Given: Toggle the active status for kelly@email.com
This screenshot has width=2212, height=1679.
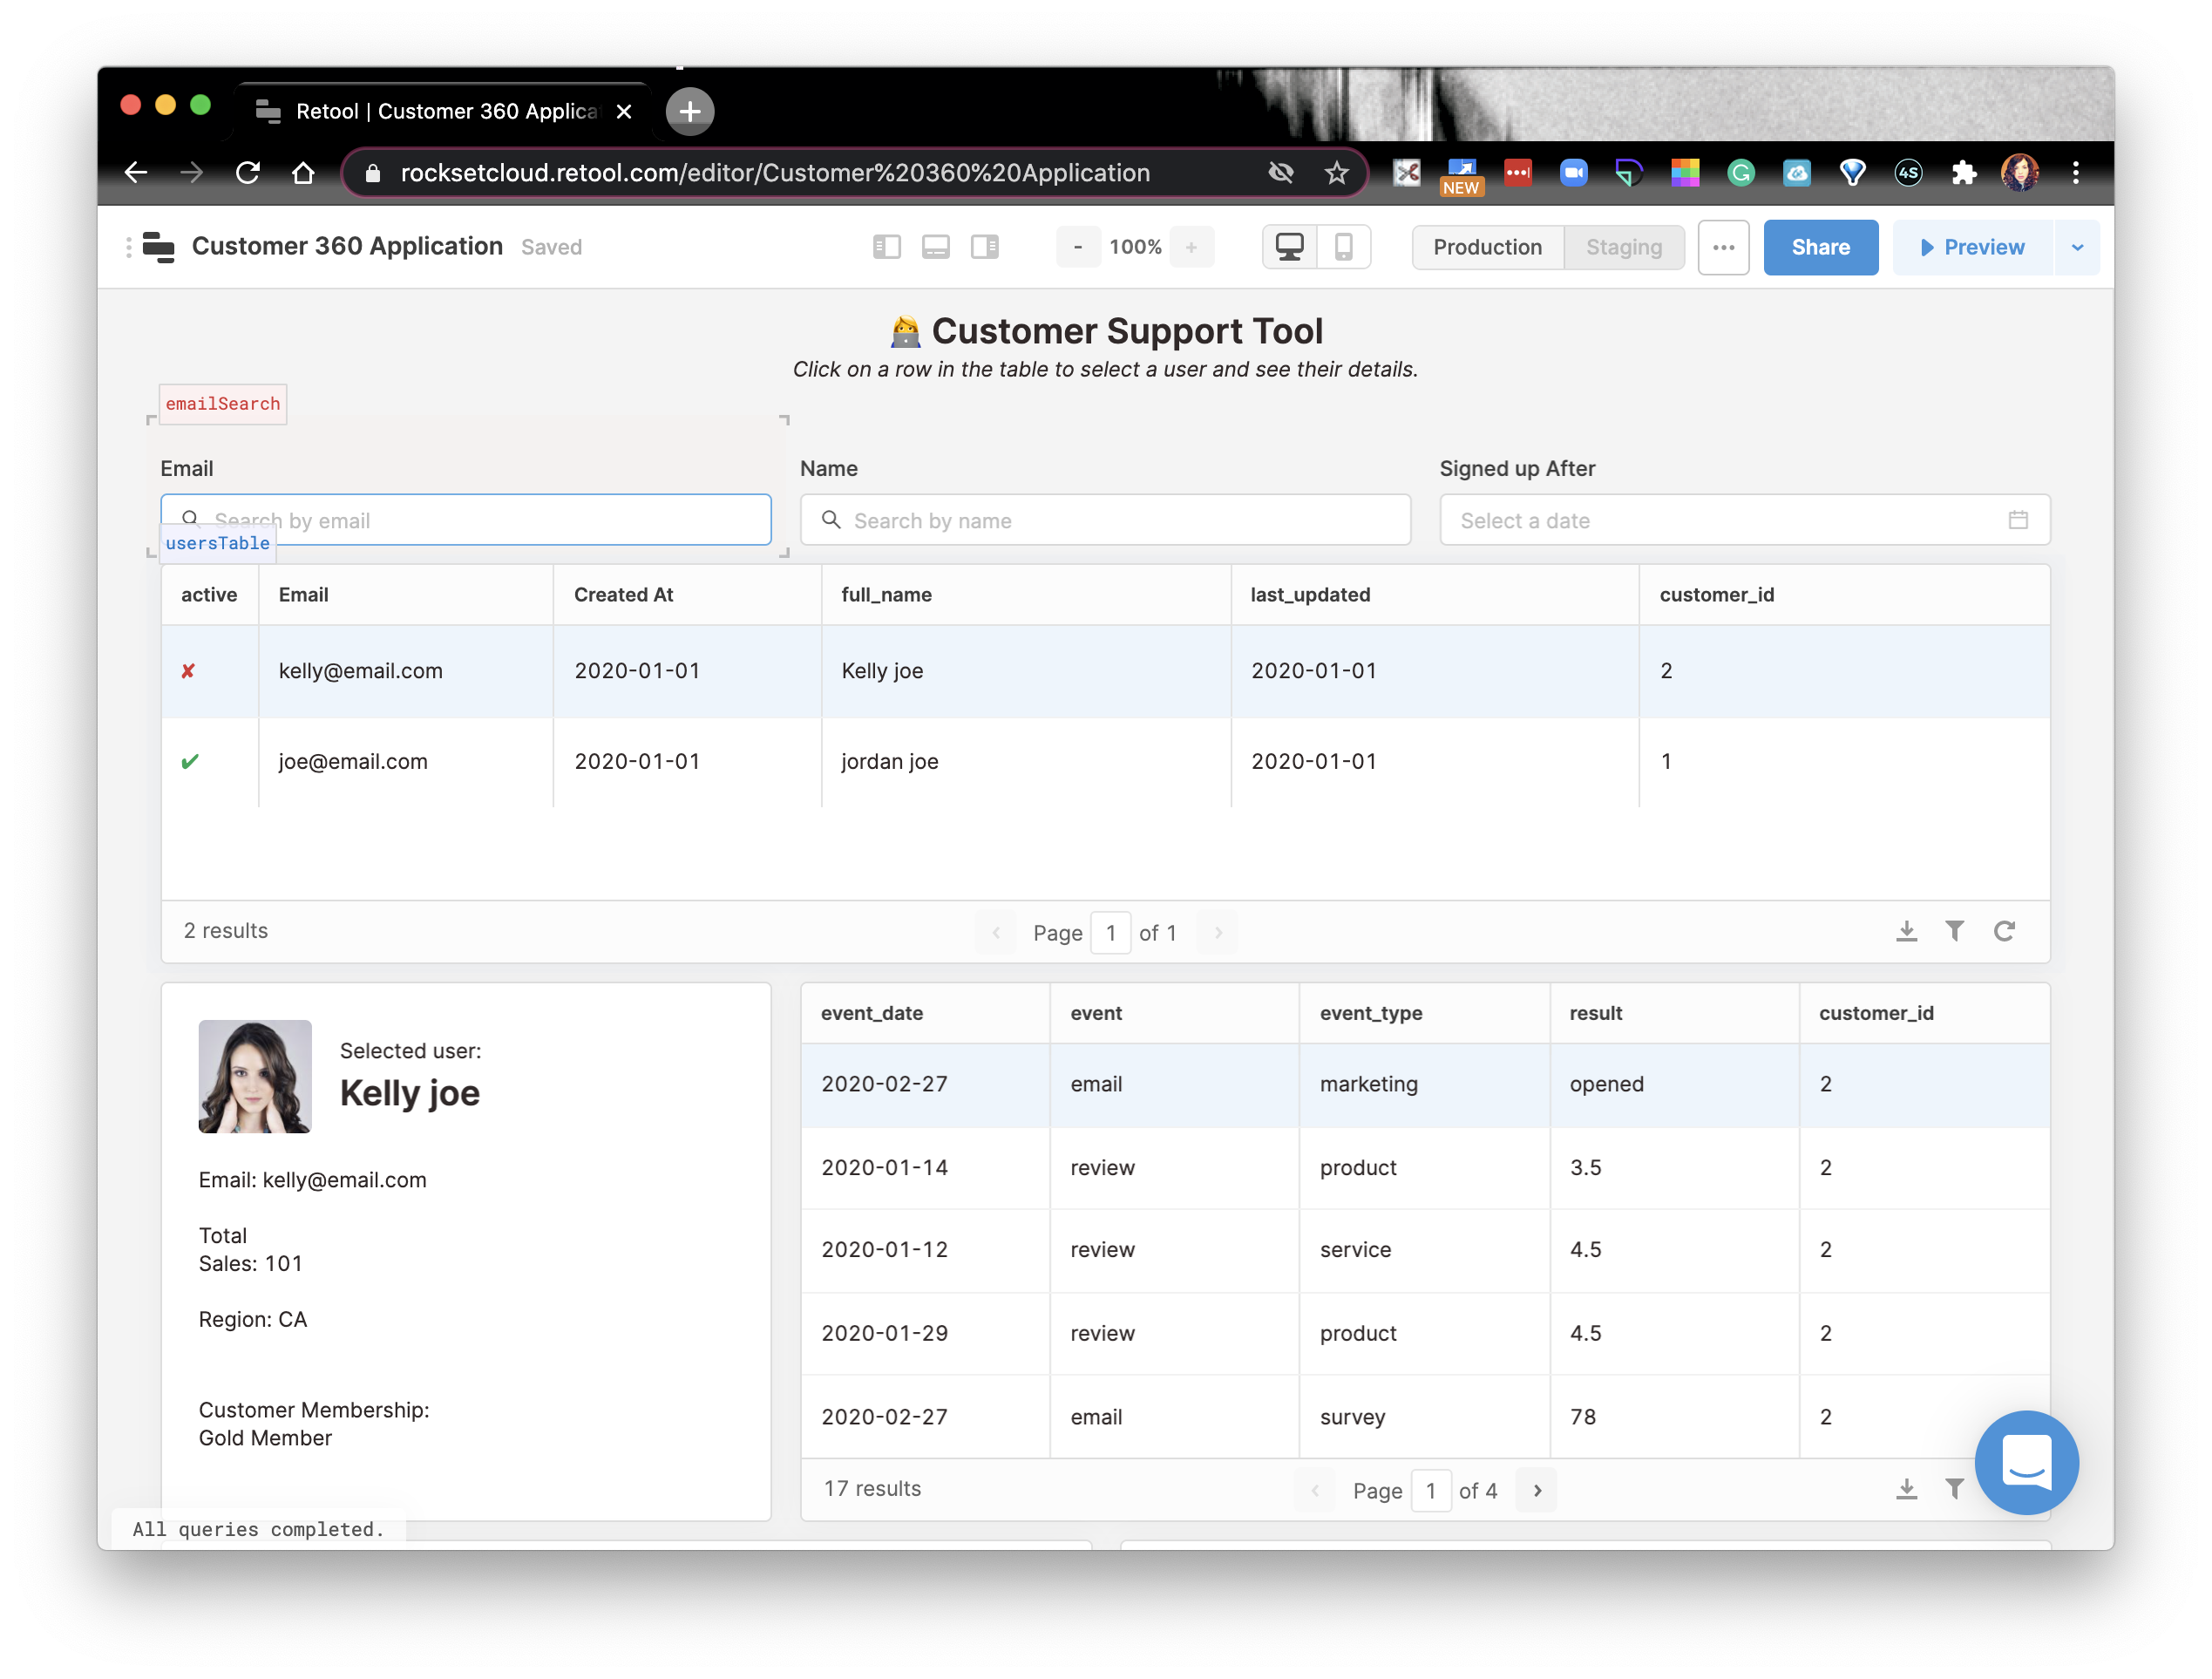Looking at the screenshot, I should click(188, 672).
